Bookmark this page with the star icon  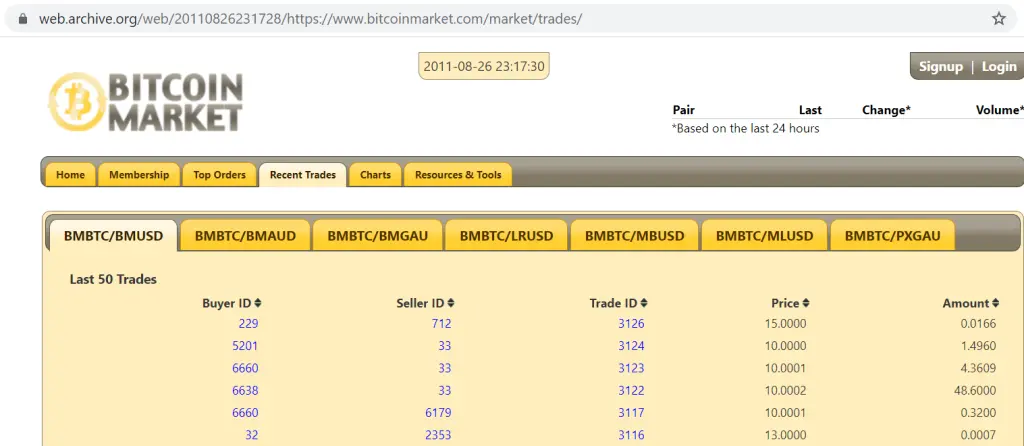click(998, 19)
